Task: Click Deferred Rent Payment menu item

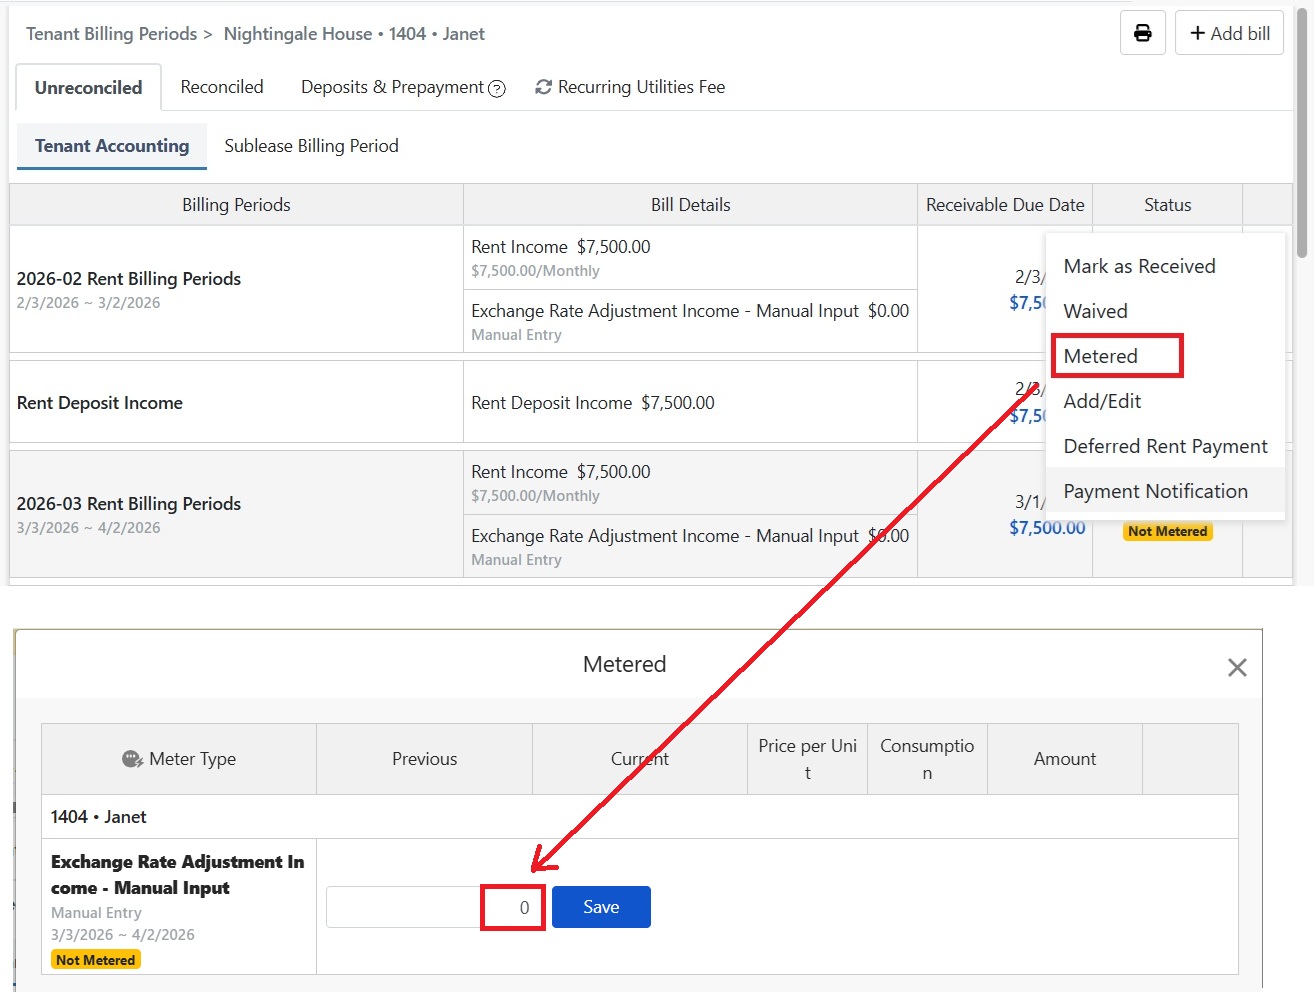Action: click(x=1165, y=446)
